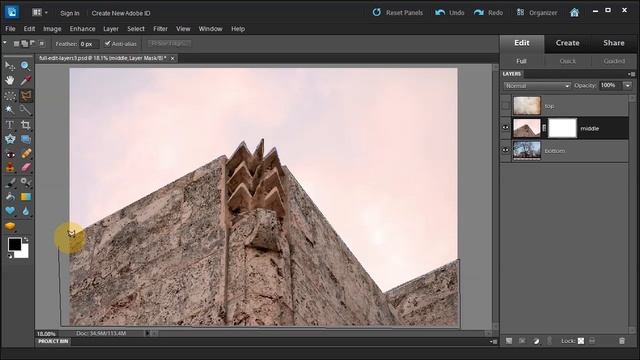640x360 pixels.
Task: Select the Straighten tool
Action: tap(25, 139)
